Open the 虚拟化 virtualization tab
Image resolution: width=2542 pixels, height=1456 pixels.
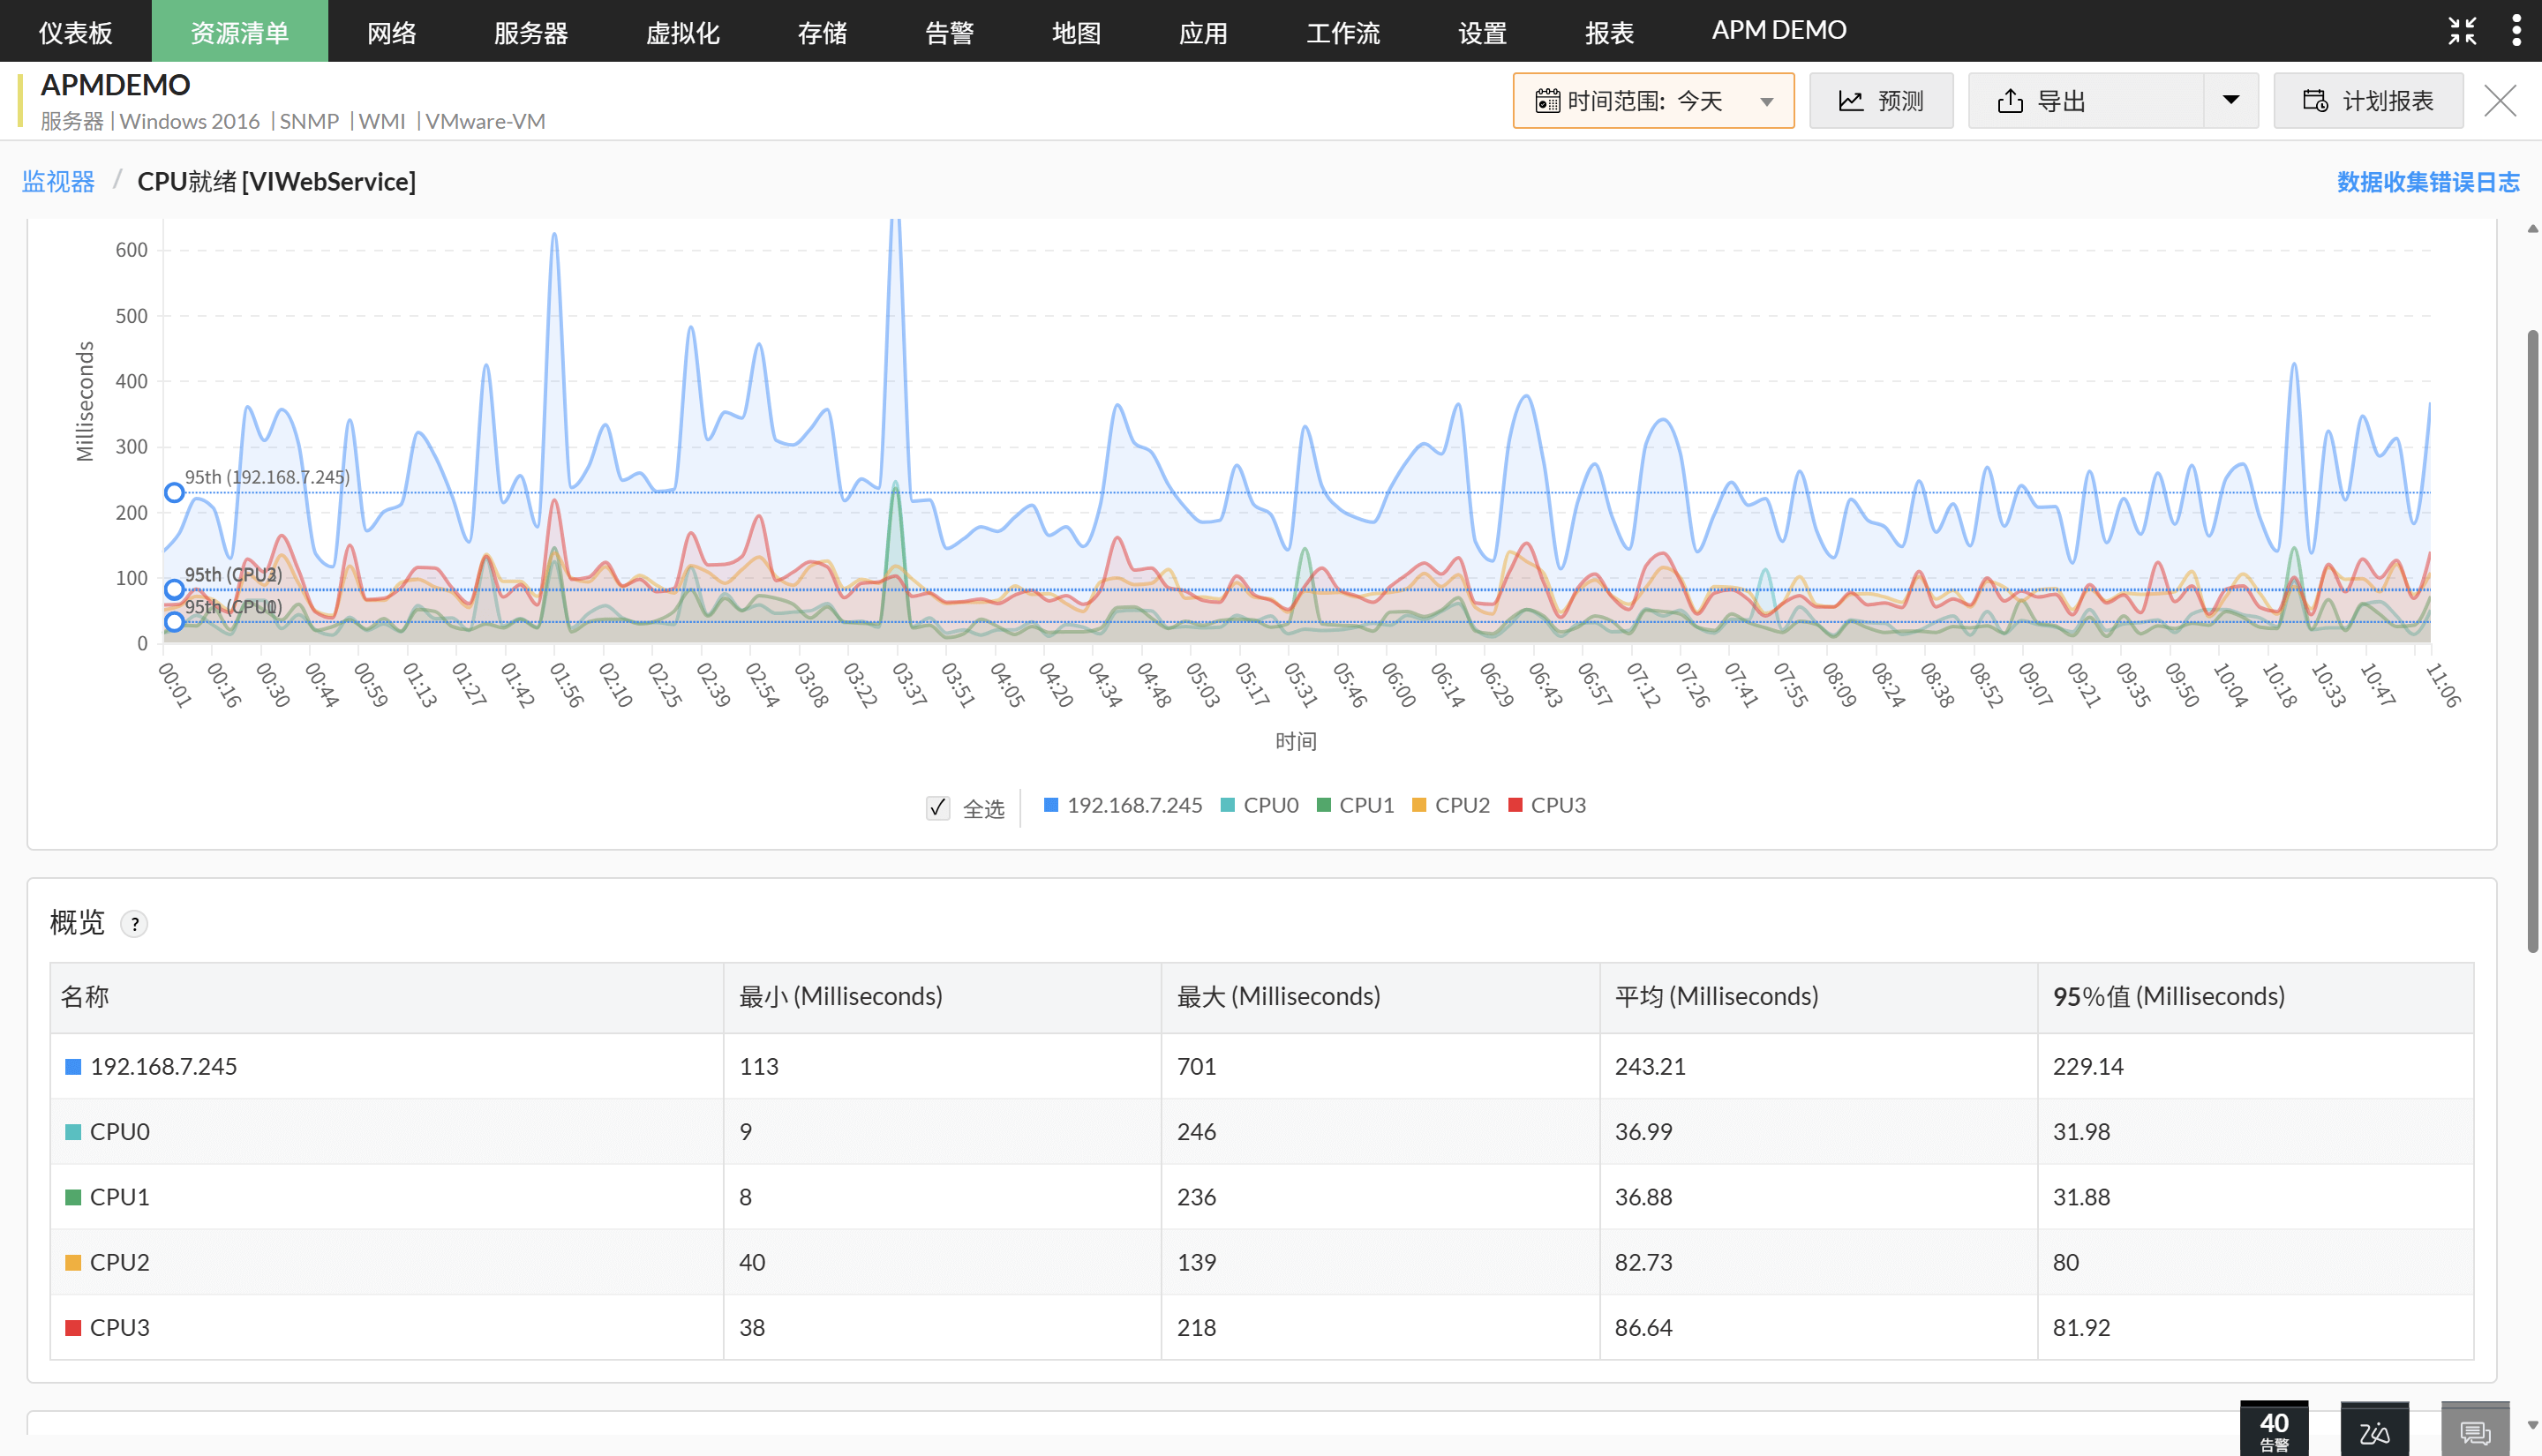682,32
